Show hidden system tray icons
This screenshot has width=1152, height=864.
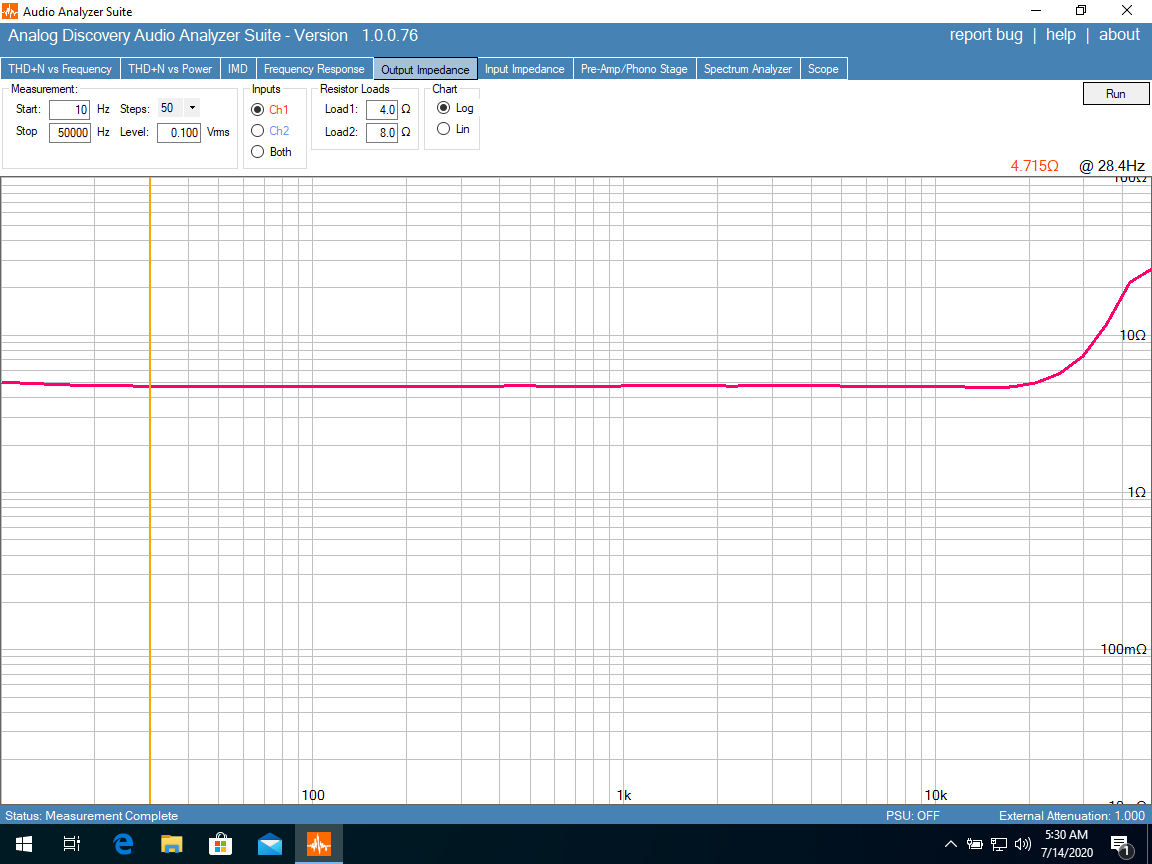950,844
